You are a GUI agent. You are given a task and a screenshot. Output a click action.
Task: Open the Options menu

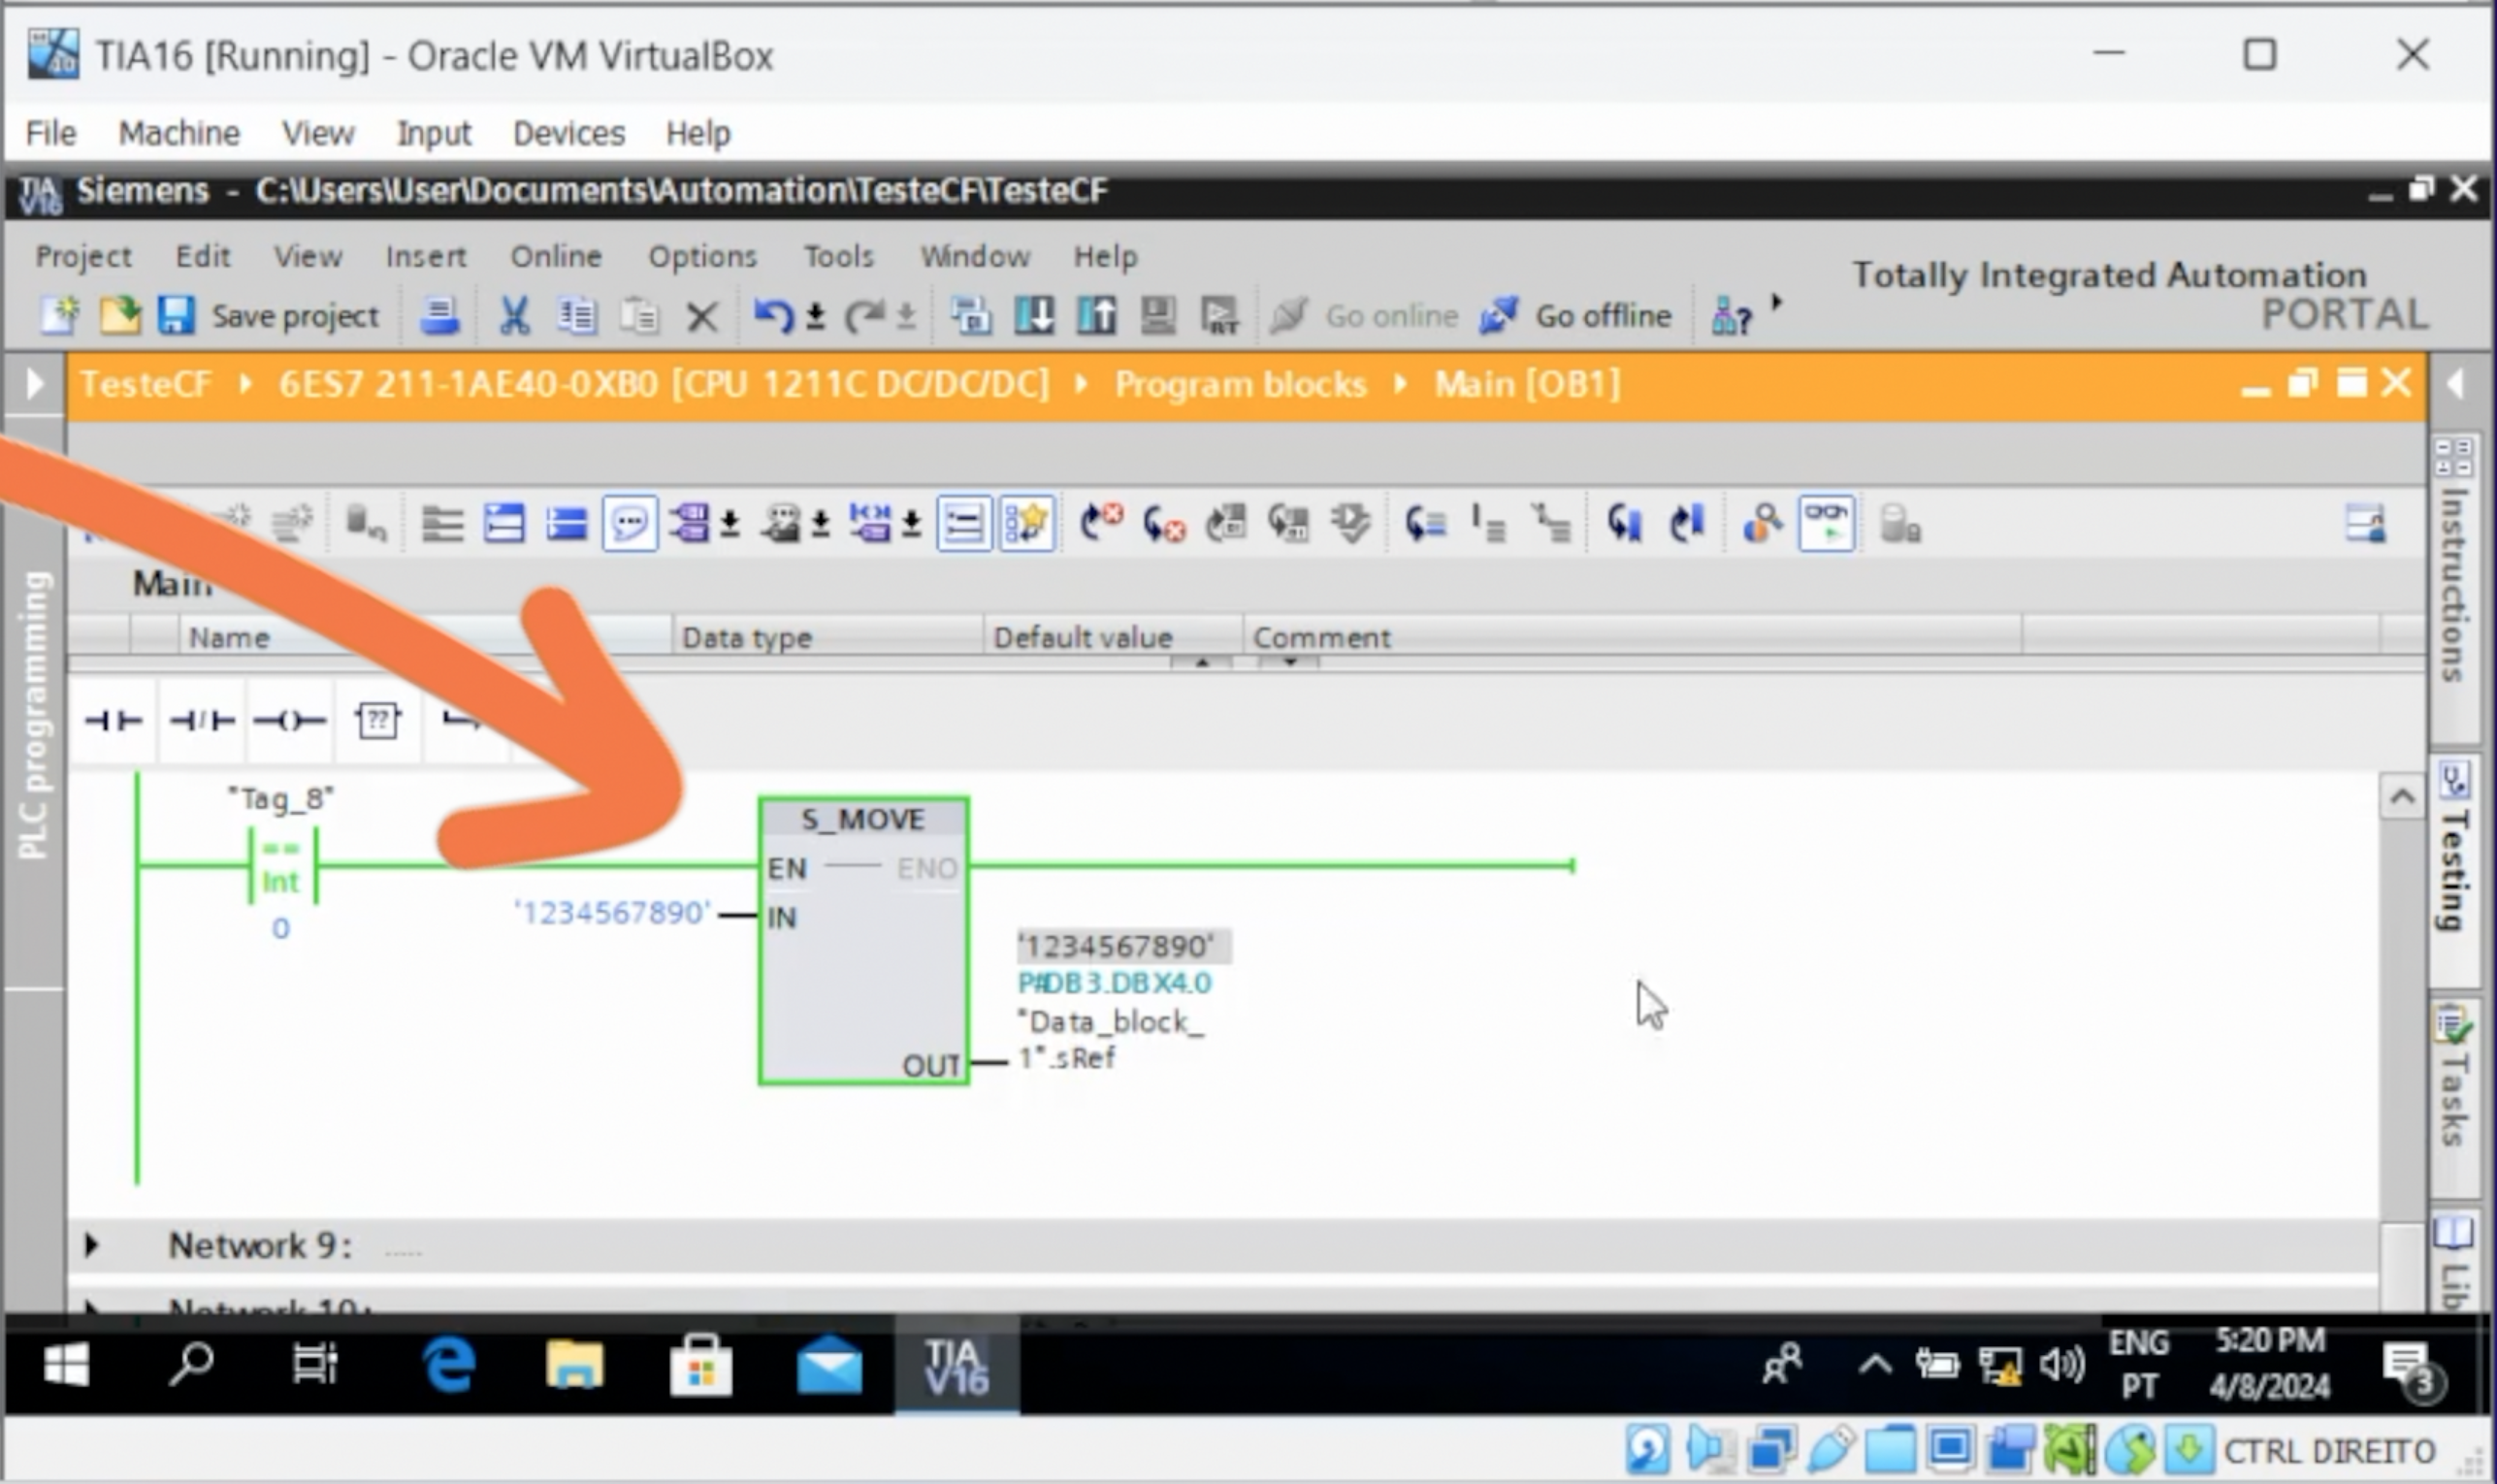click(x=702, y=257)
